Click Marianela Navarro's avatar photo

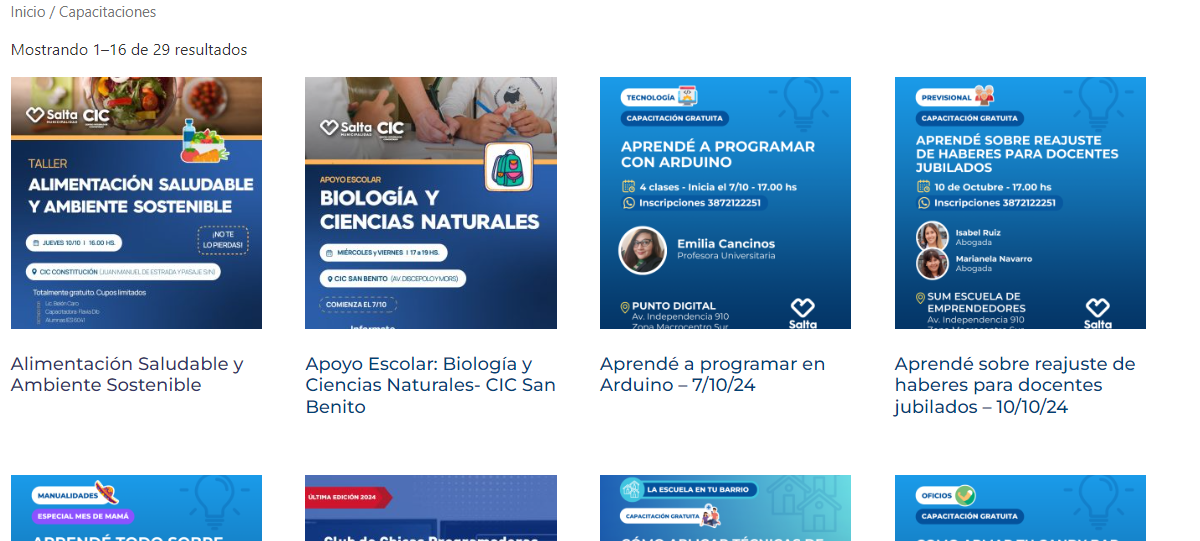(932, 264)
